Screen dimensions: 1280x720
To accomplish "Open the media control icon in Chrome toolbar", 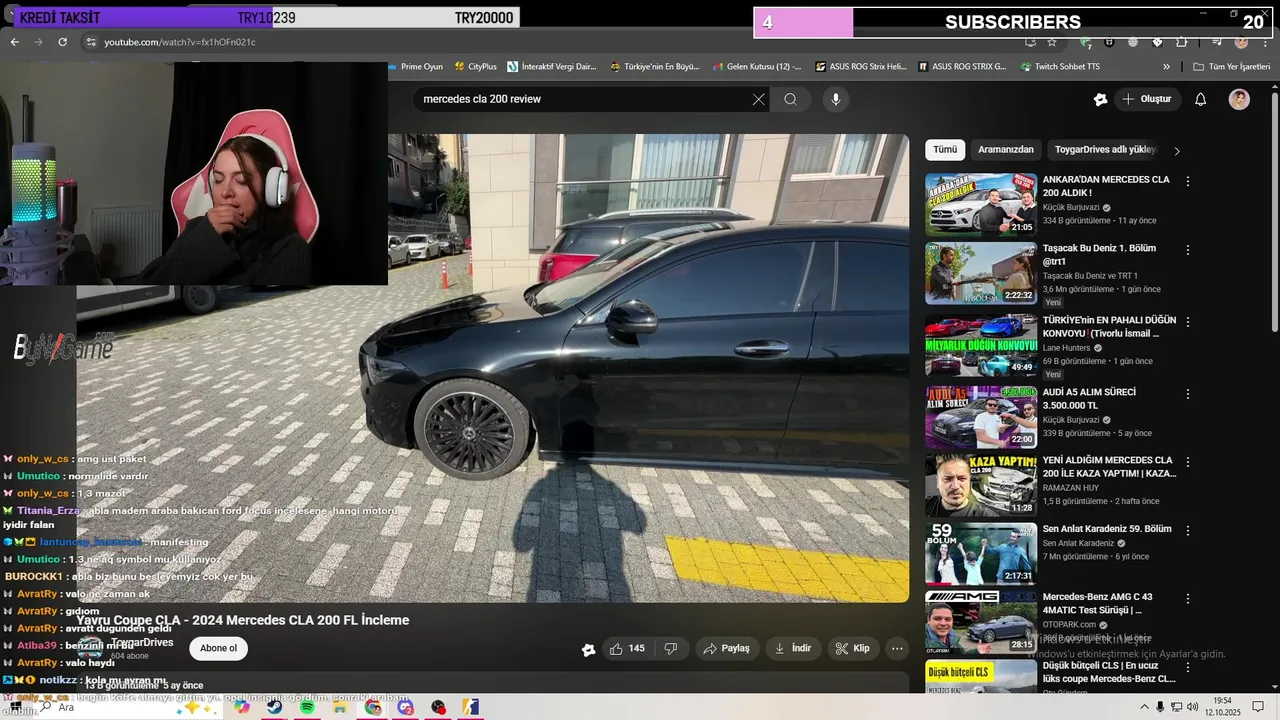I will click(1215, 42).
